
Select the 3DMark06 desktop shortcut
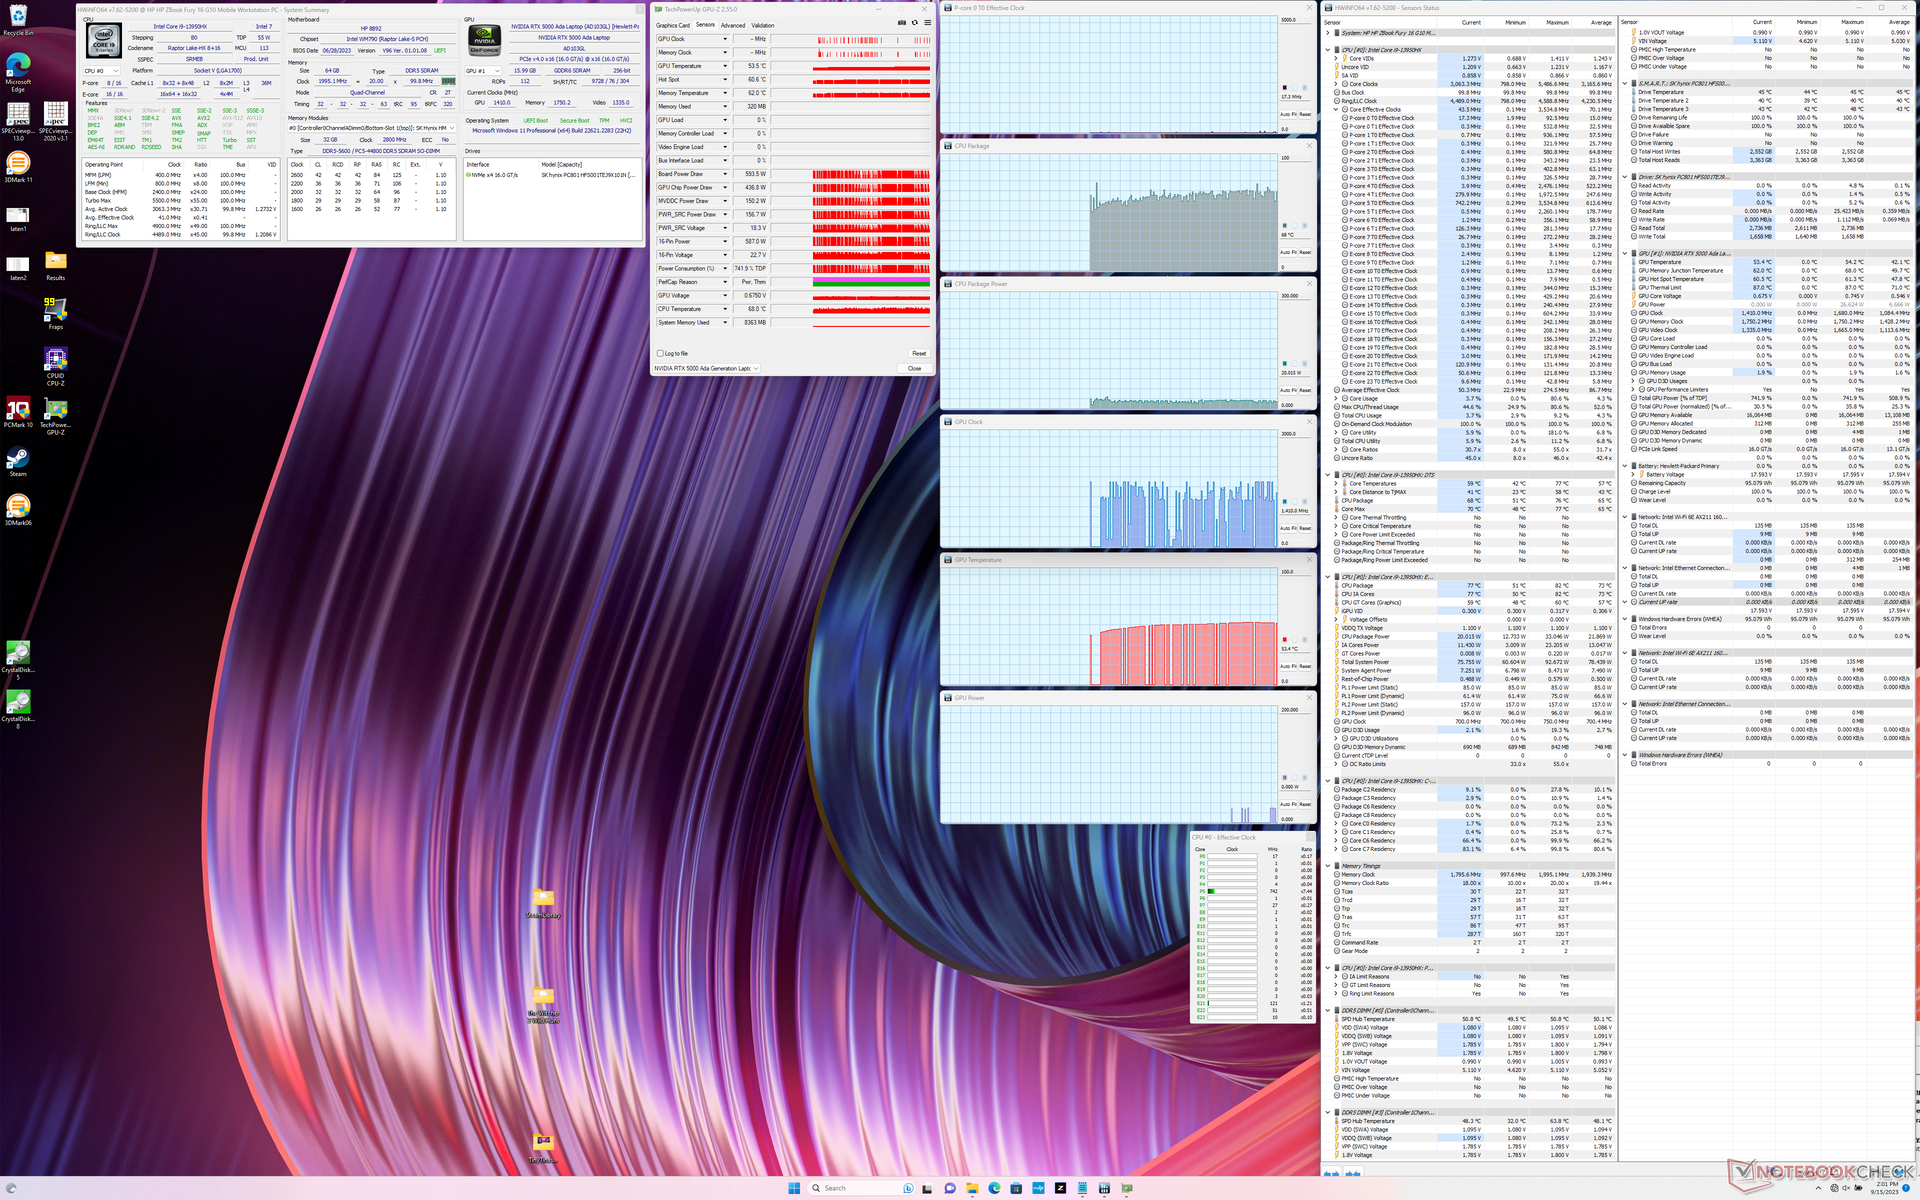point(18,510)
